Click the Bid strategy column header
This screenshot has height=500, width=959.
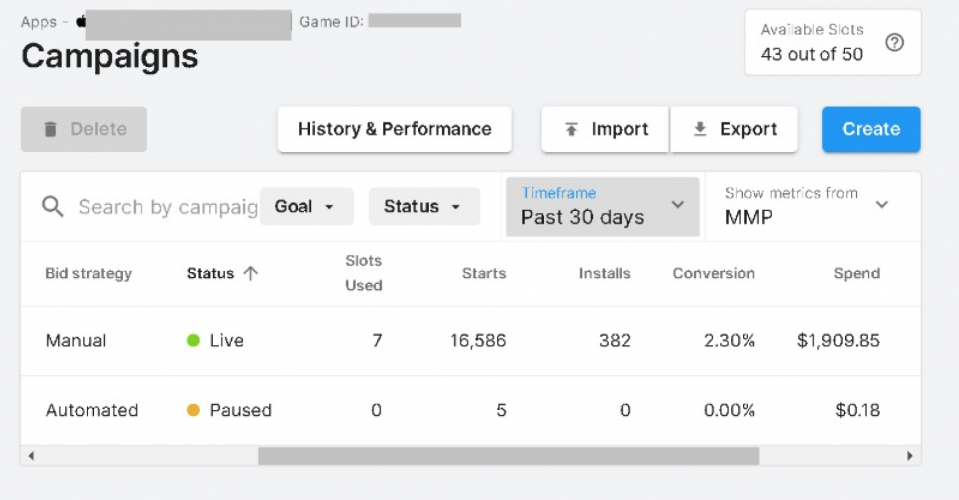89,273
